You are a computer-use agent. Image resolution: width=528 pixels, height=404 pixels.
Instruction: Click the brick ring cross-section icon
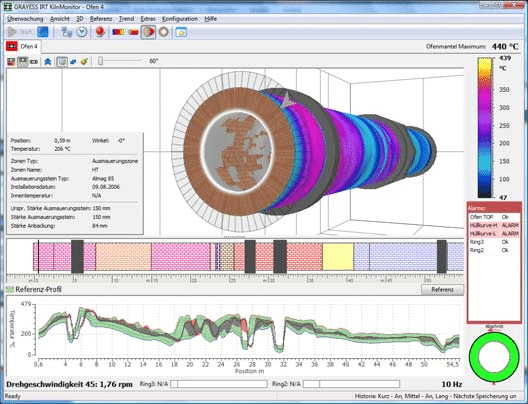point(164,32)
